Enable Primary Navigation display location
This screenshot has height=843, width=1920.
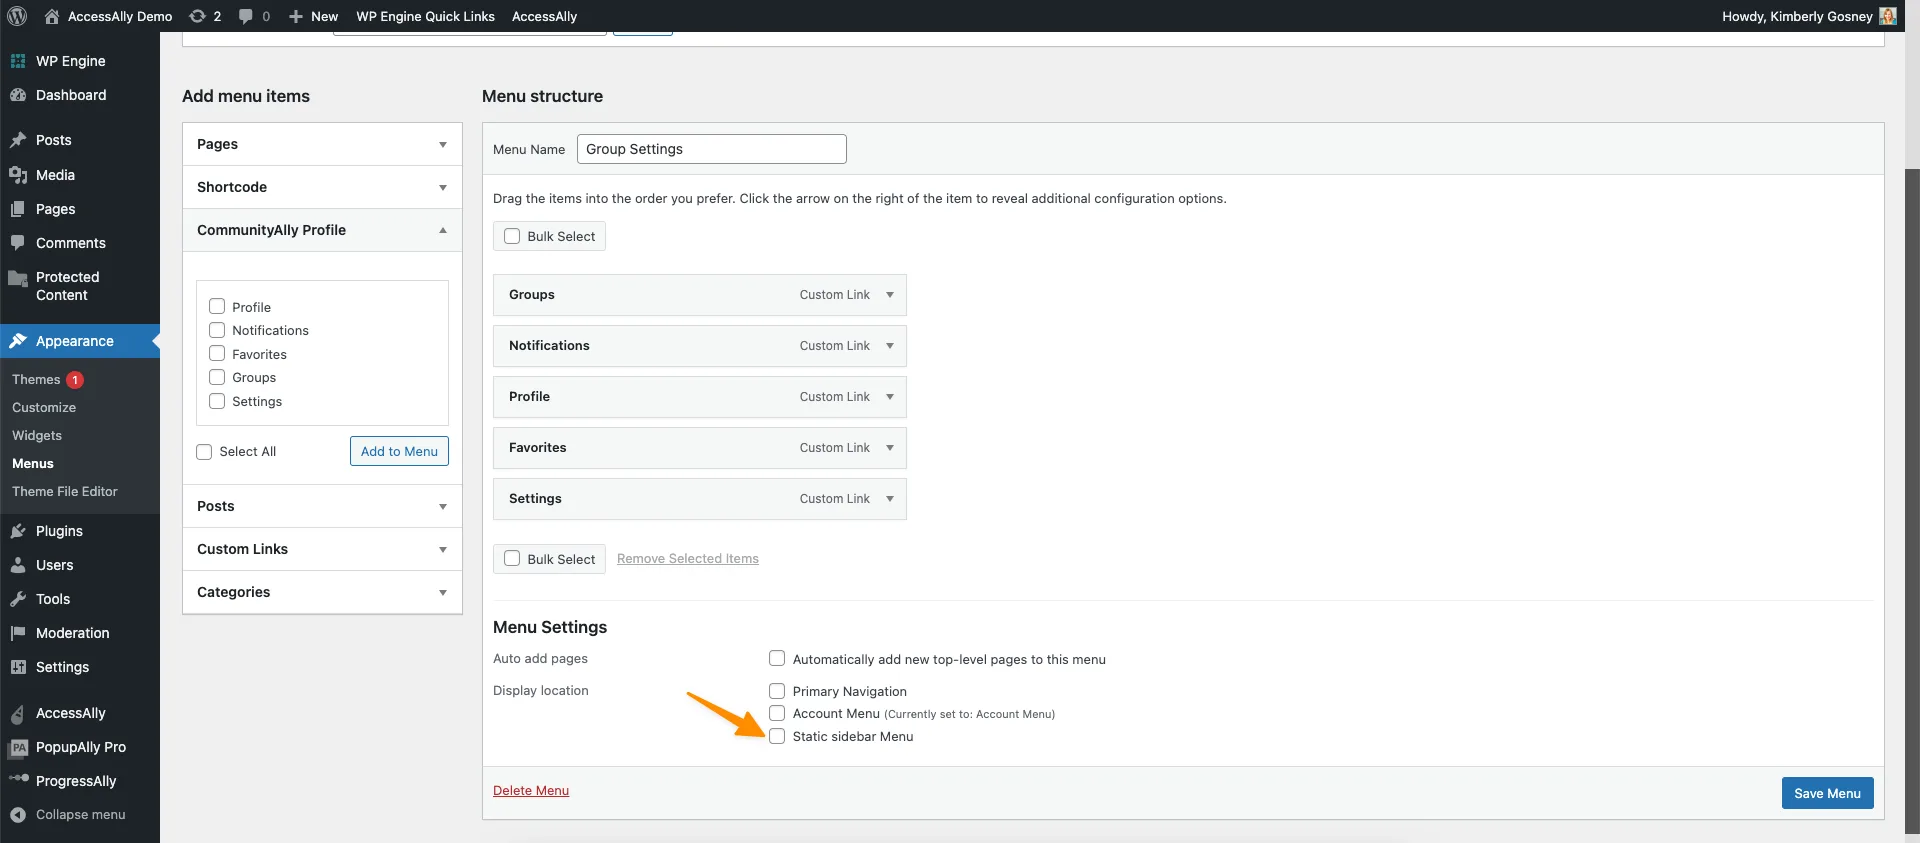click(x=777, y=690)
